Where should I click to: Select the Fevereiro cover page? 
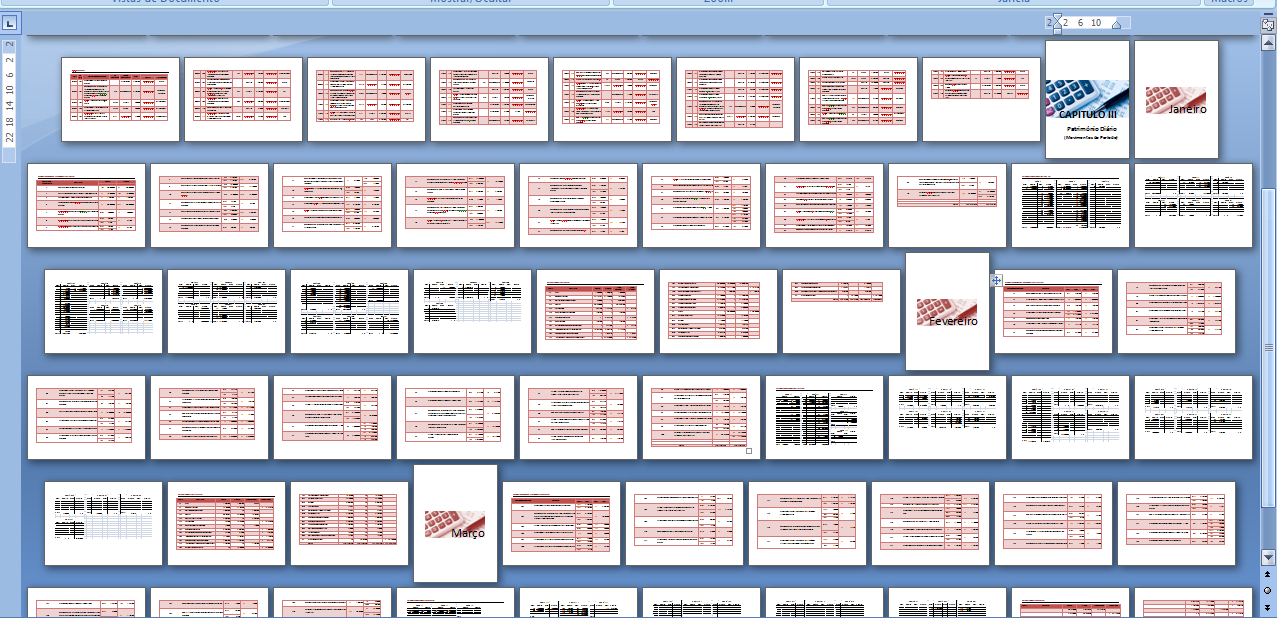coord(947,311)
